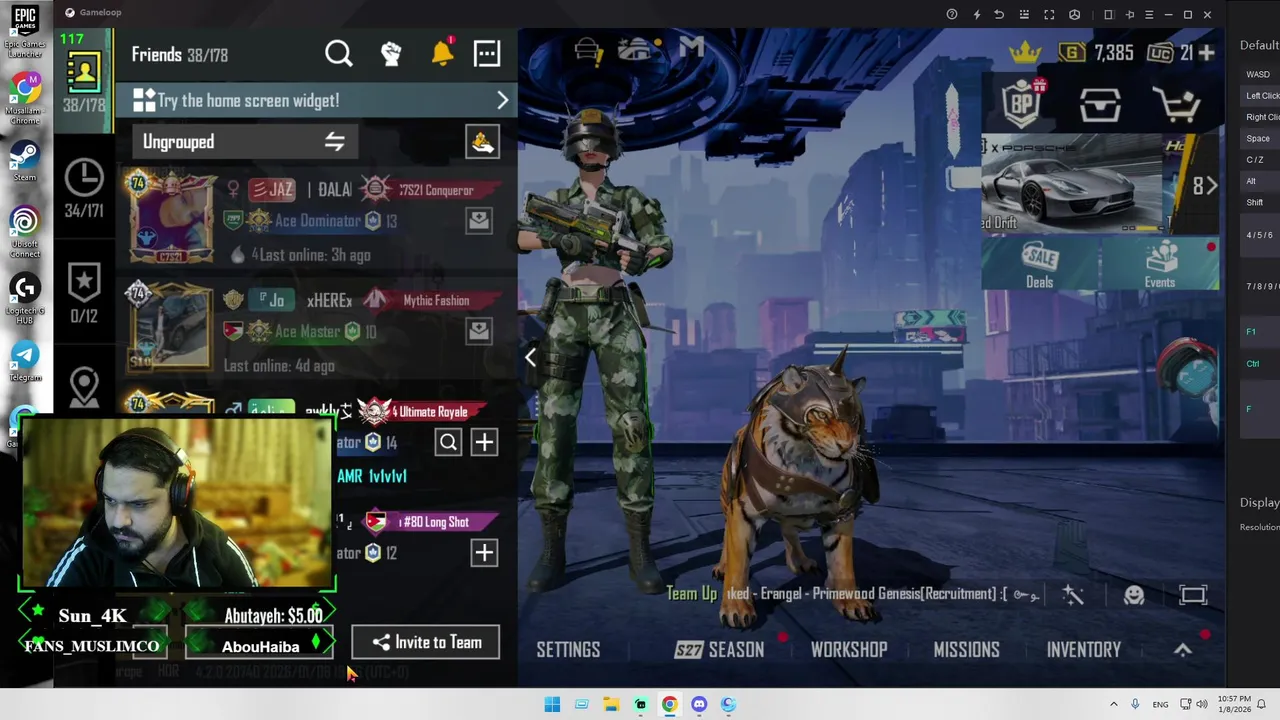Open Steam desktop shortcut

(25, 161)
